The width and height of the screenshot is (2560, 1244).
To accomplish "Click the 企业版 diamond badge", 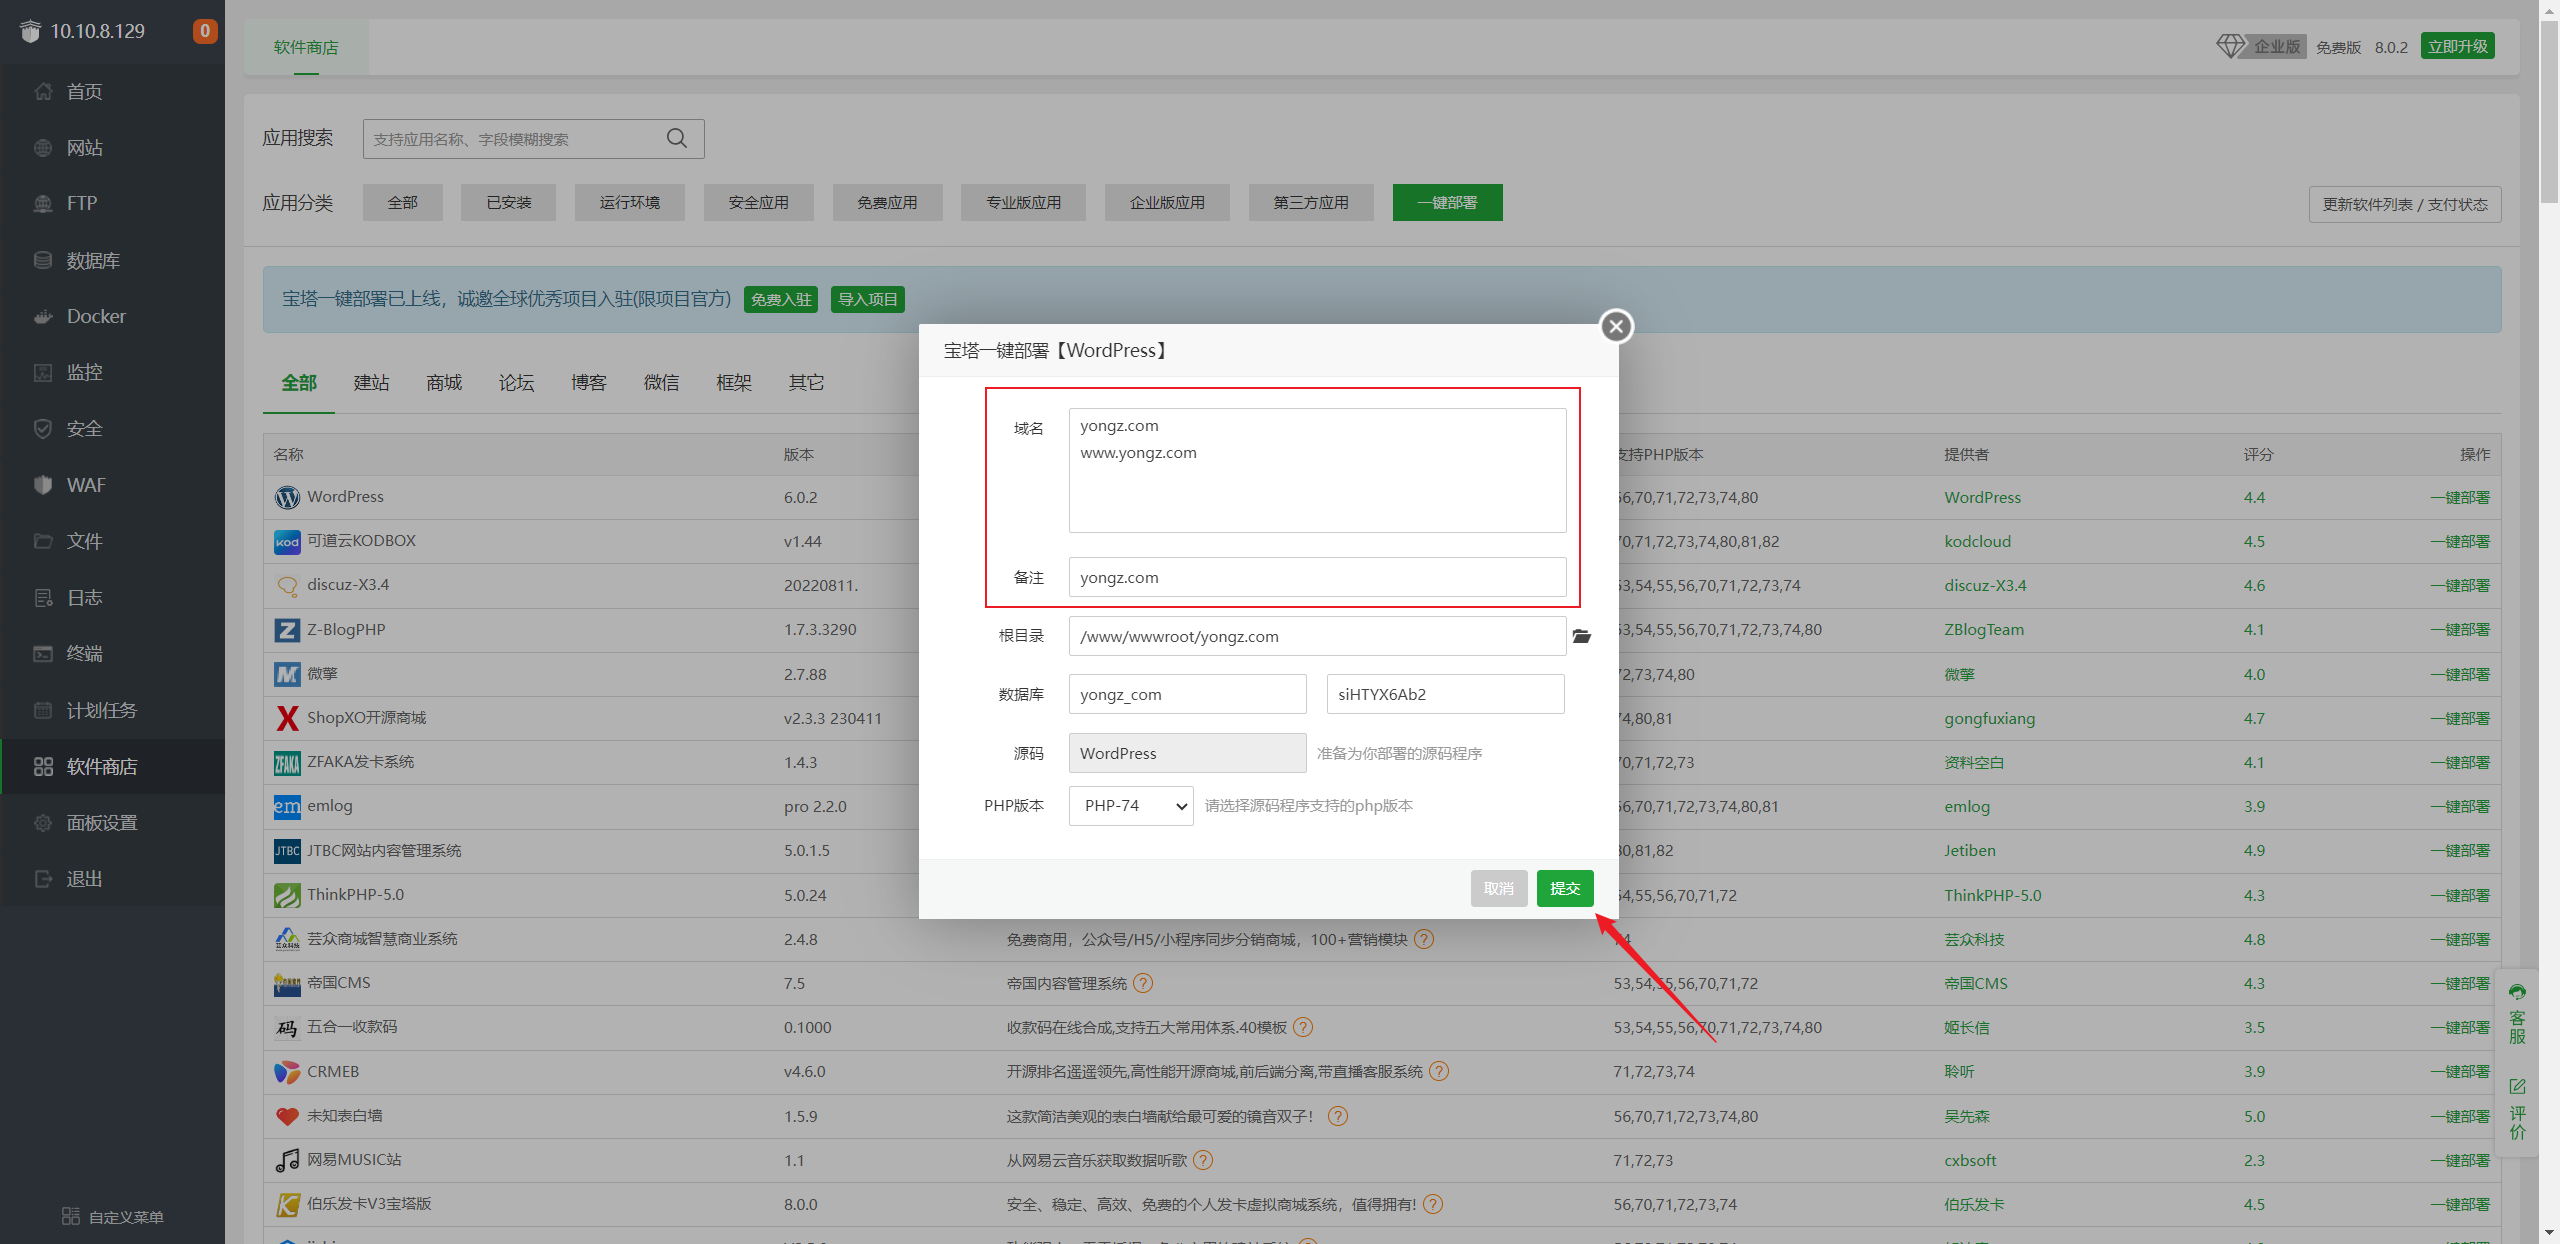I will [x=2260, y=46].
